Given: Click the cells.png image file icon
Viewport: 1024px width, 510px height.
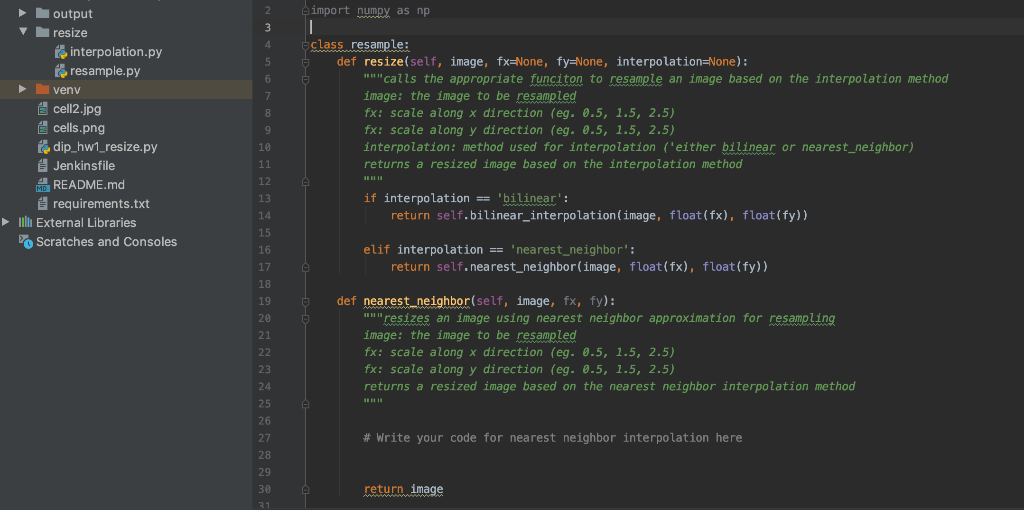Looking at the screenshot, I should click(x=43, y=127).
